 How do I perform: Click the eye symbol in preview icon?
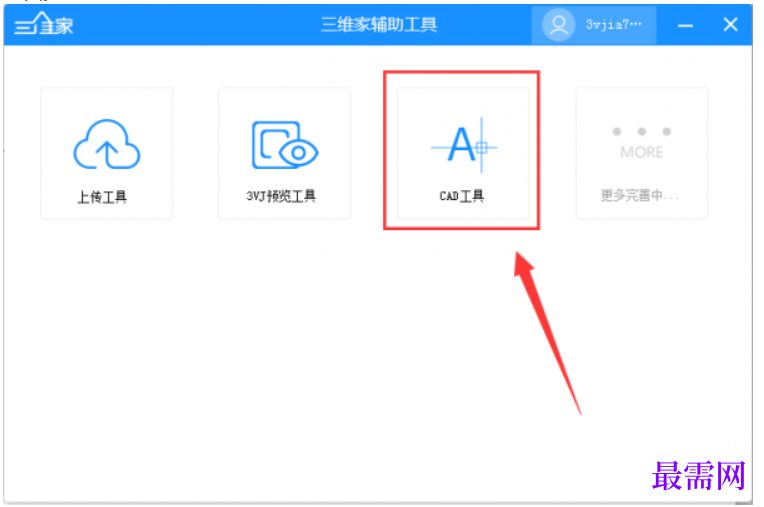tap(298, 152)
